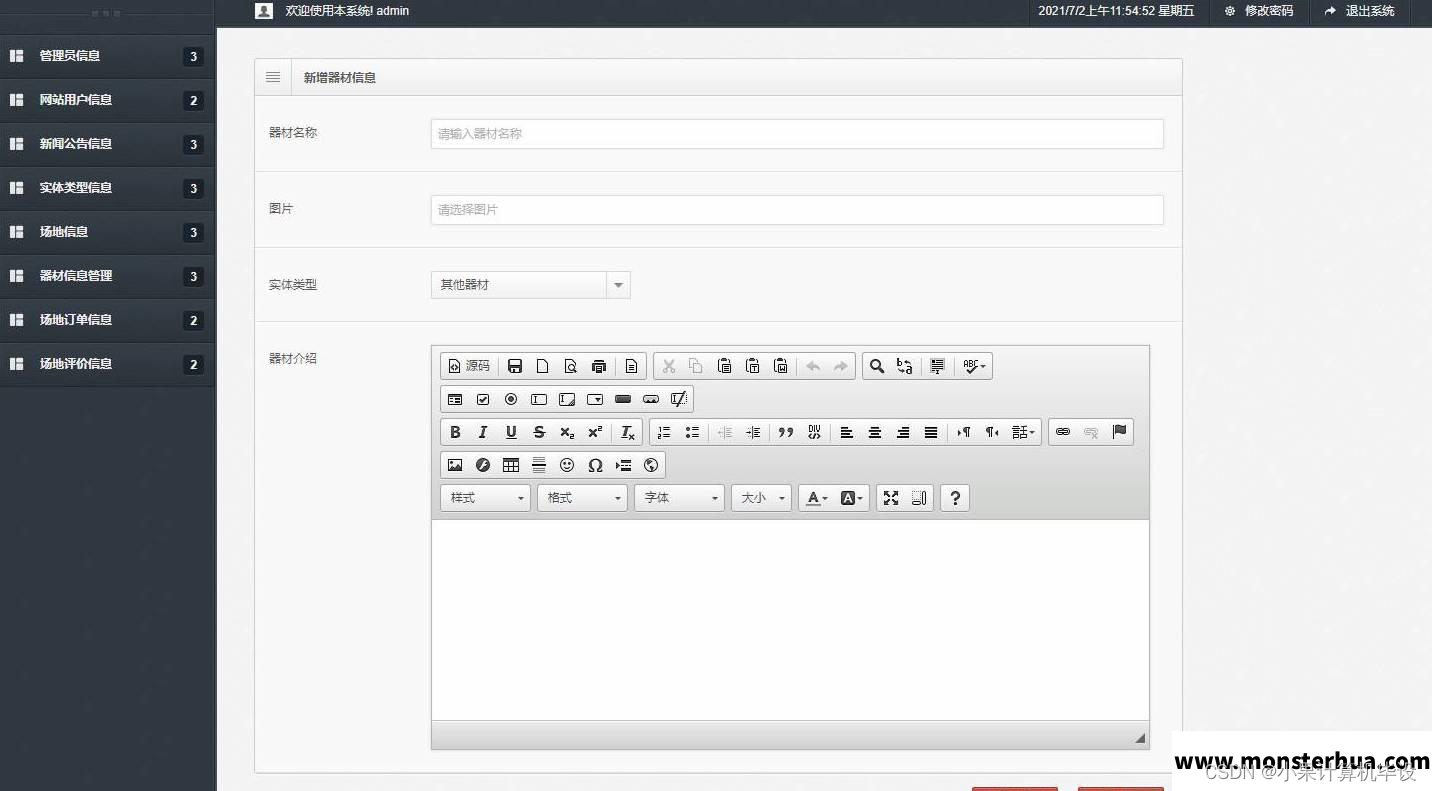Click the Print icon in editor toolbar
The width and height of the screenshot is (1432, 791).
[x=599, y=366]
